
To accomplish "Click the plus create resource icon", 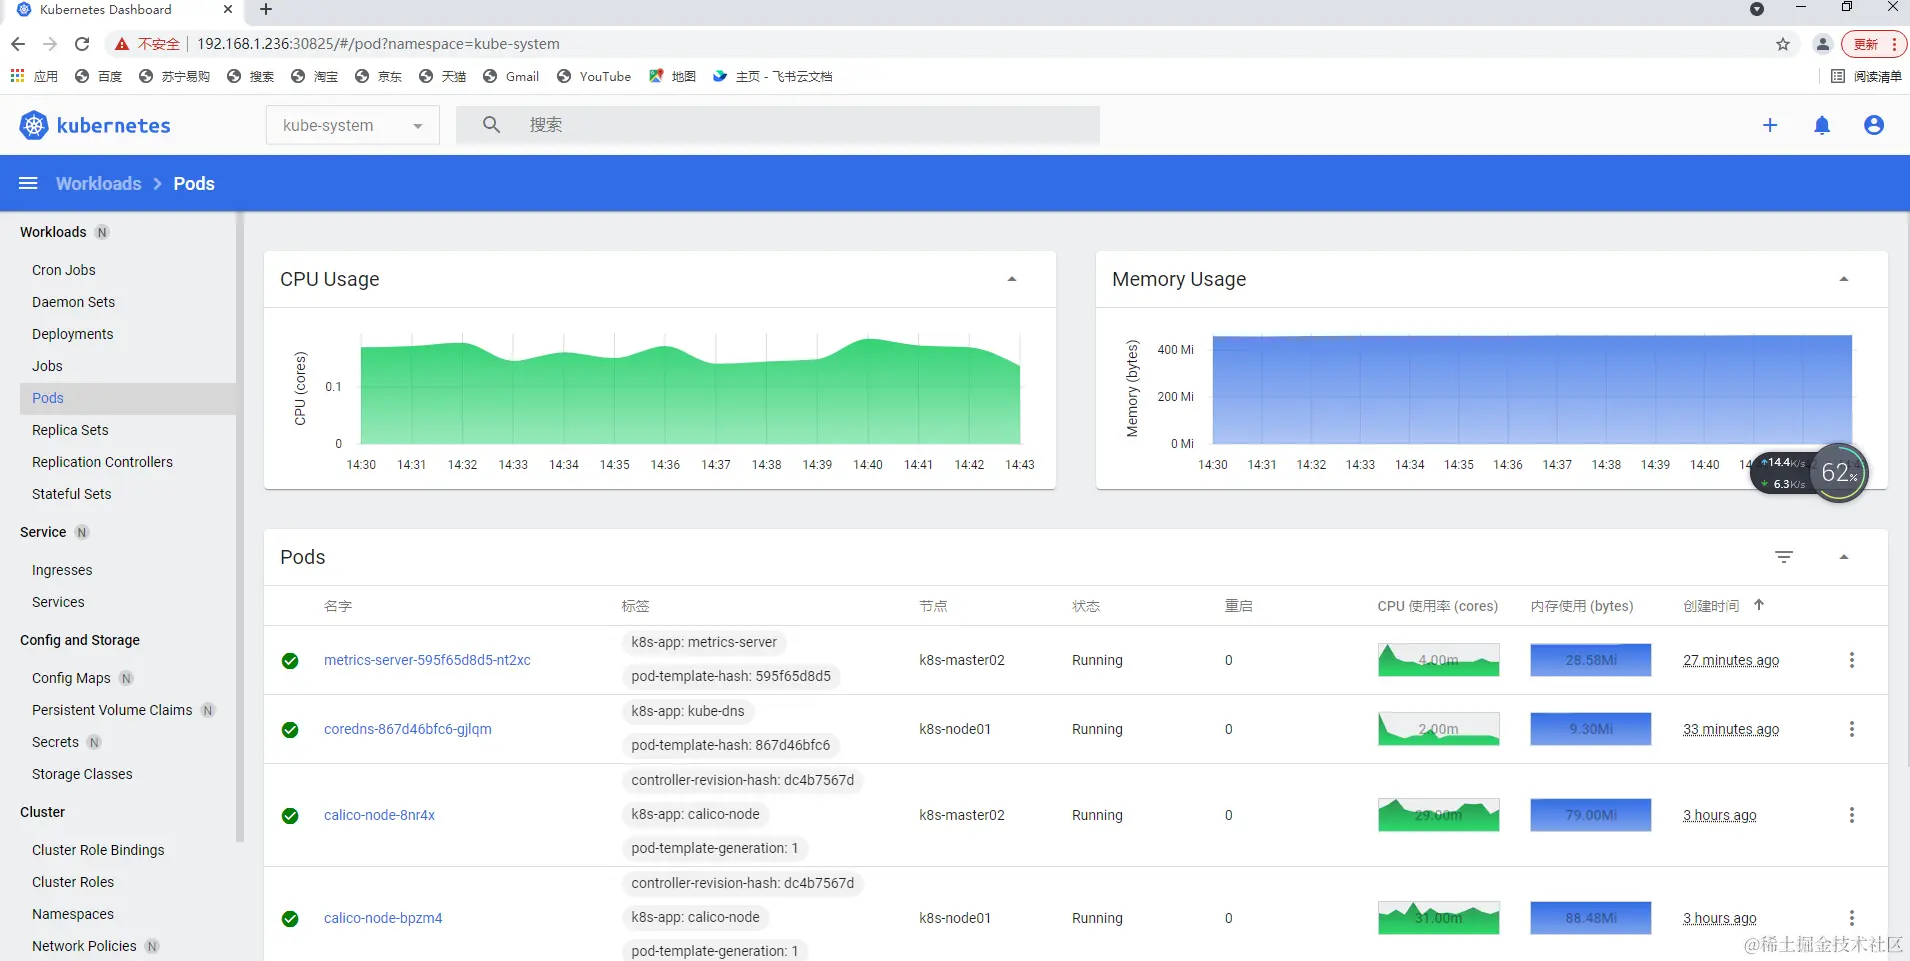I will (1770, 125).
